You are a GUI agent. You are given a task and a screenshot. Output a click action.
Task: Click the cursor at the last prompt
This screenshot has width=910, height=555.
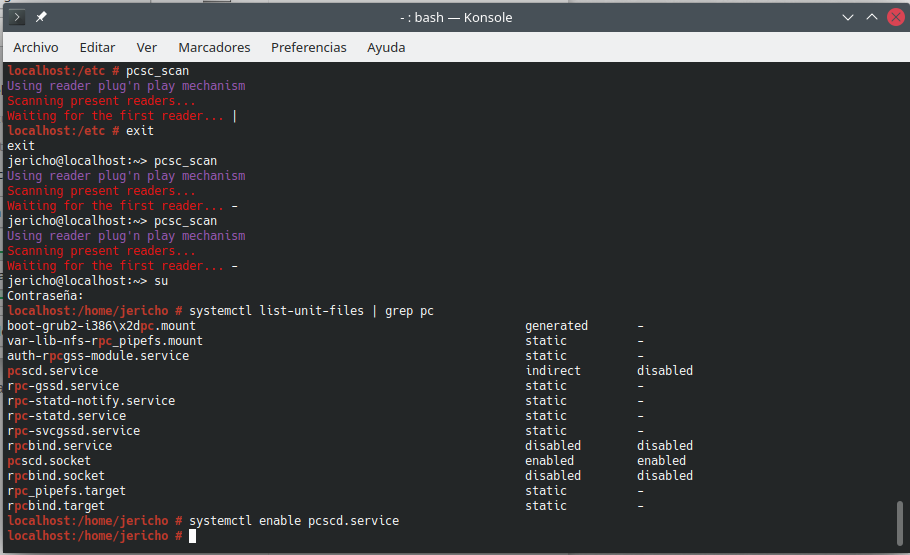pos(193,537)
